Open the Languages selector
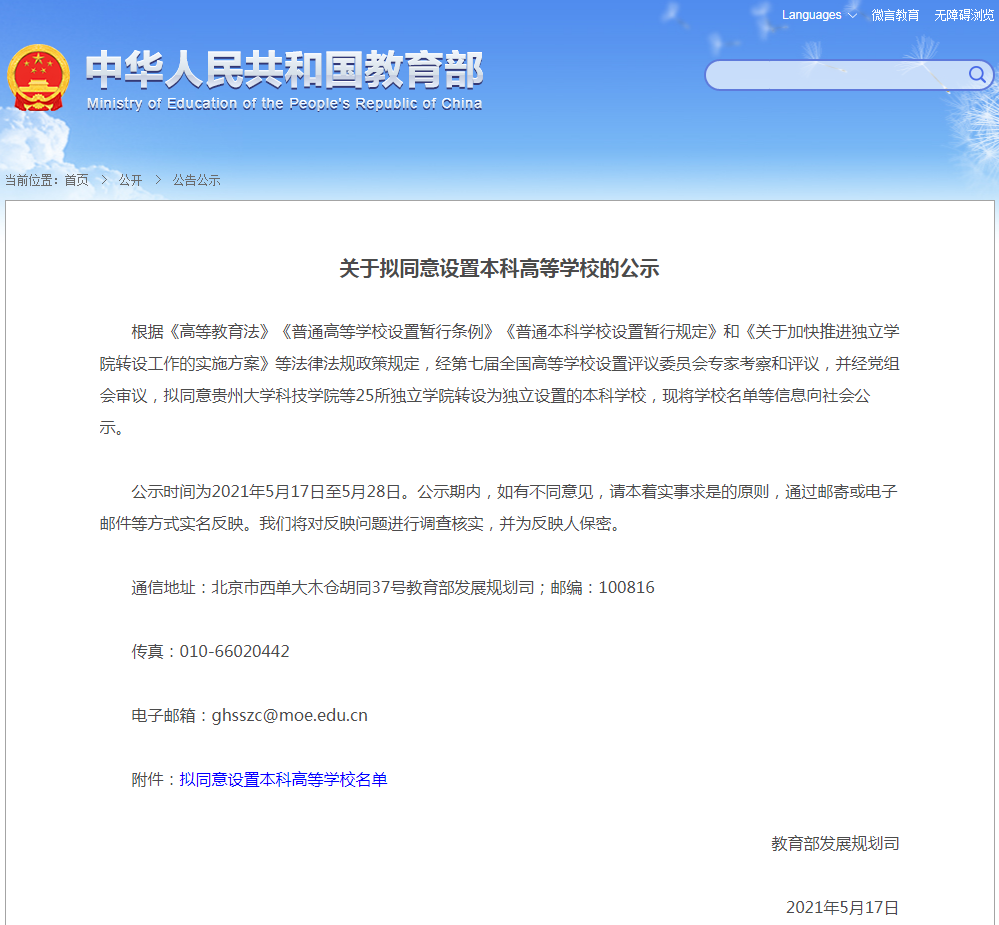Image resolution: width=999 pixels, height=925 pixels. [x=812, y=15]
